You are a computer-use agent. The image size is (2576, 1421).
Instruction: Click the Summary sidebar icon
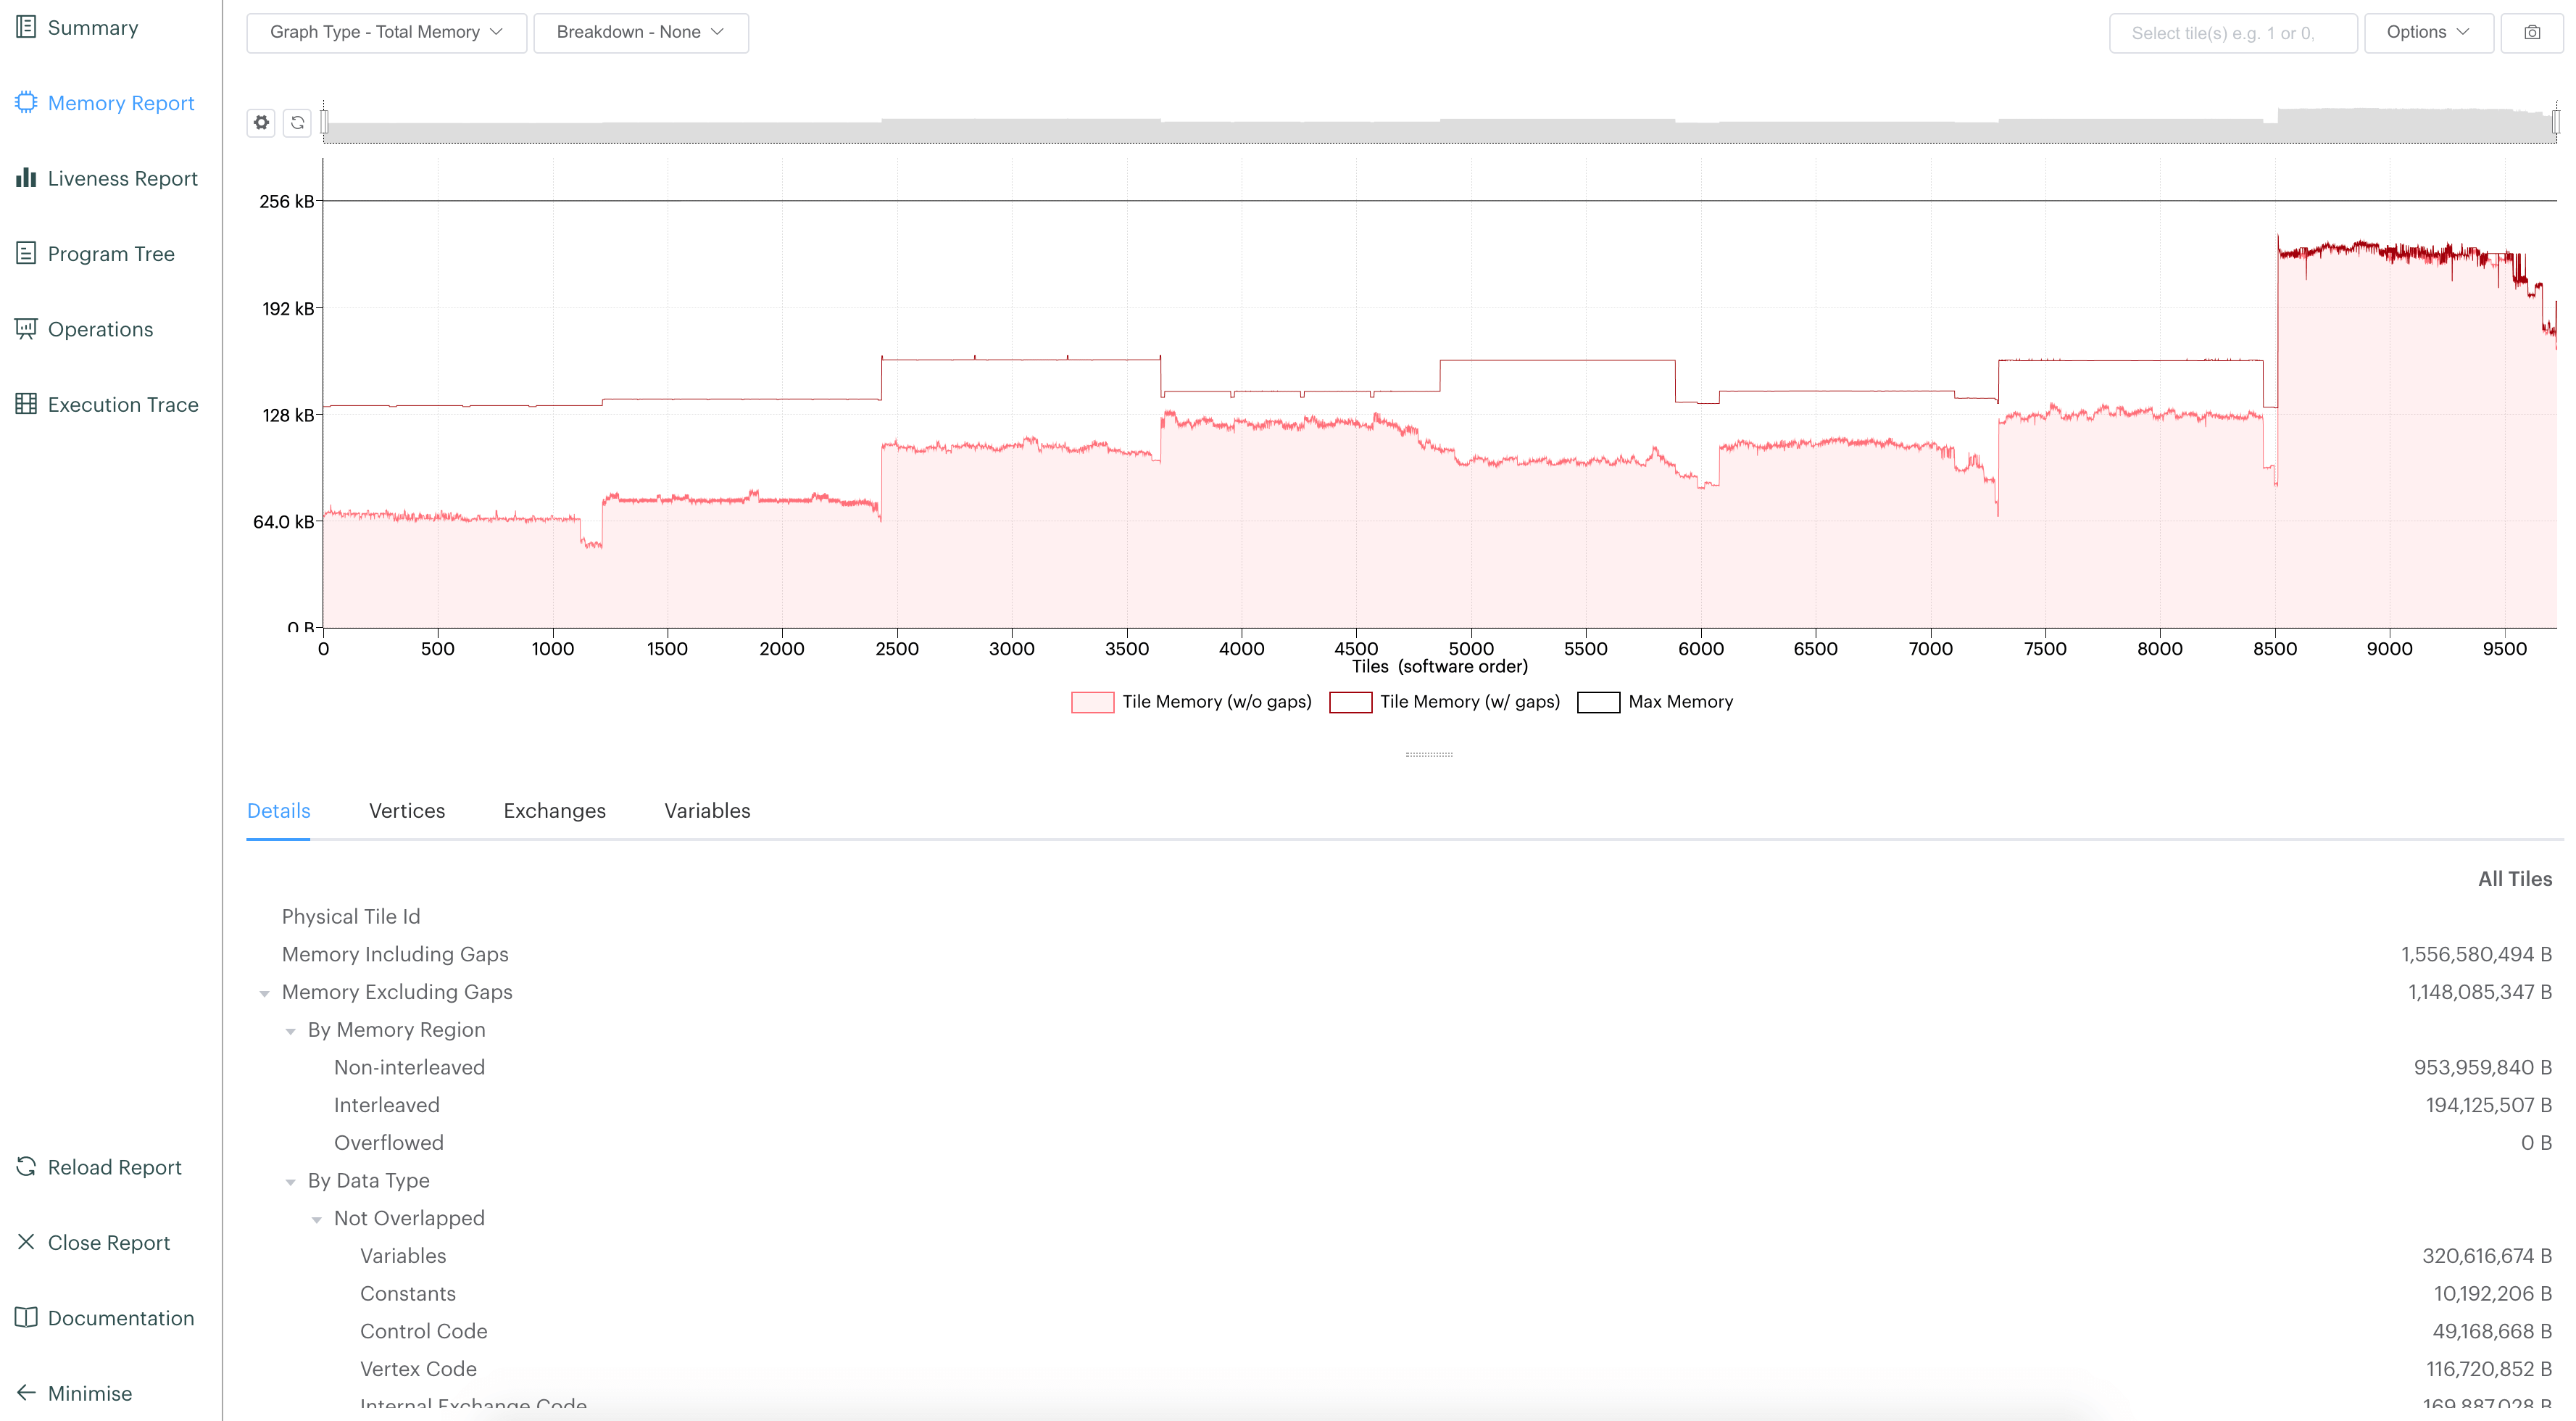click(26, 27)
